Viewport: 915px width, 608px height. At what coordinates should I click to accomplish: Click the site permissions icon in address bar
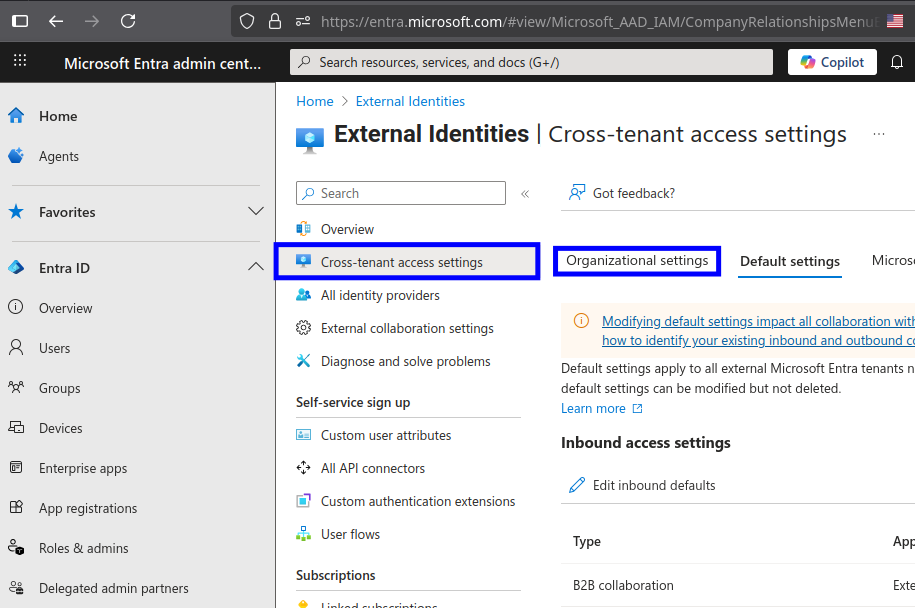[303, 22]
